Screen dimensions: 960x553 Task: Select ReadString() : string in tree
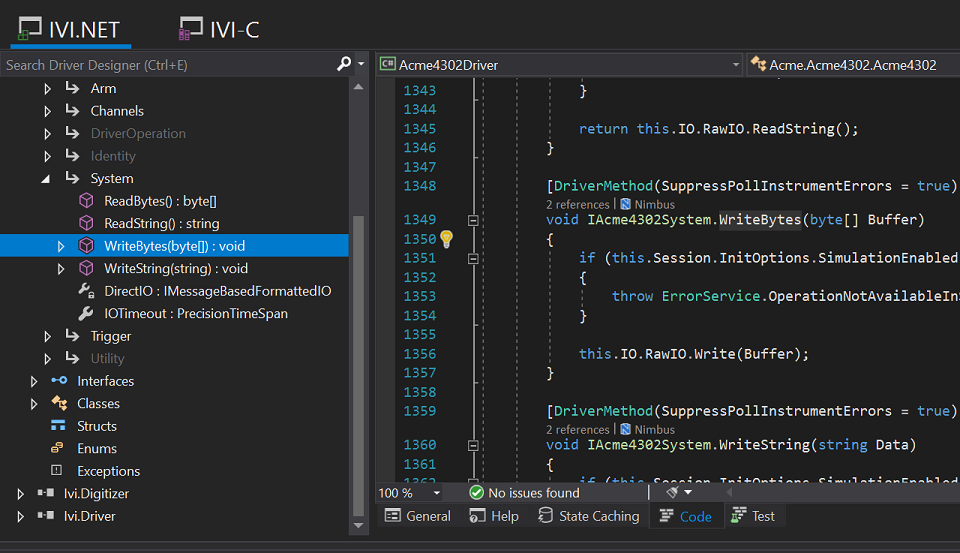coord(162,224)
